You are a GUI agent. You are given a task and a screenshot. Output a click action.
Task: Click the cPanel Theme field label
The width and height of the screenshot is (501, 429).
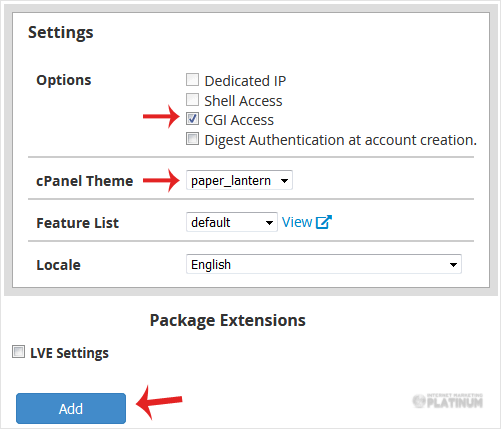85,181
